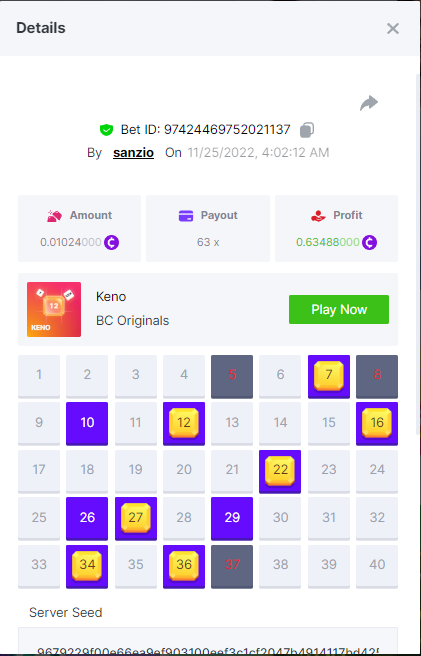Image resolution: width=421 pixels, height=656 pixels.
Task: Copy the Bet ID with the copy icon
Action: (x=307, y=130)
